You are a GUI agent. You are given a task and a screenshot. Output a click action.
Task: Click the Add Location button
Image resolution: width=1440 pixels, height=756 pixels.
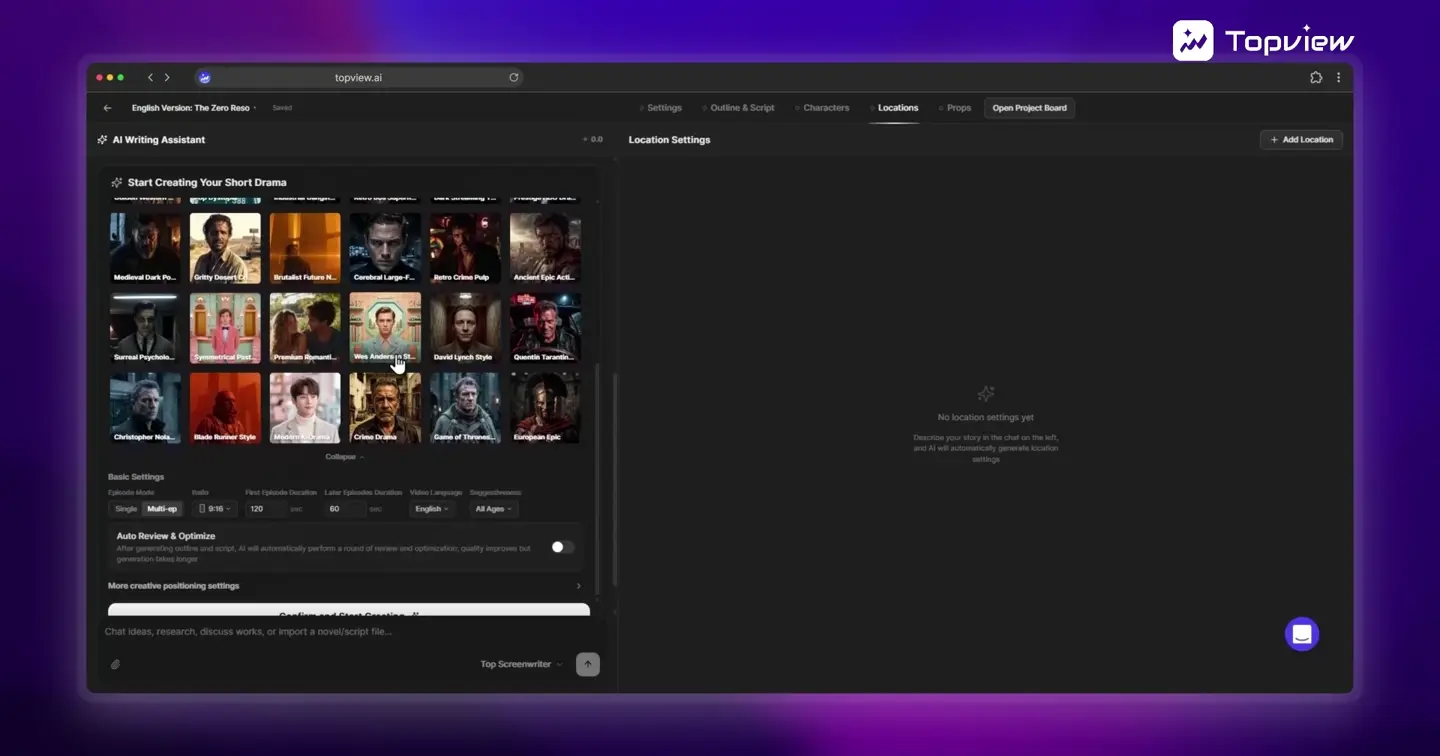coord(1301,140)
